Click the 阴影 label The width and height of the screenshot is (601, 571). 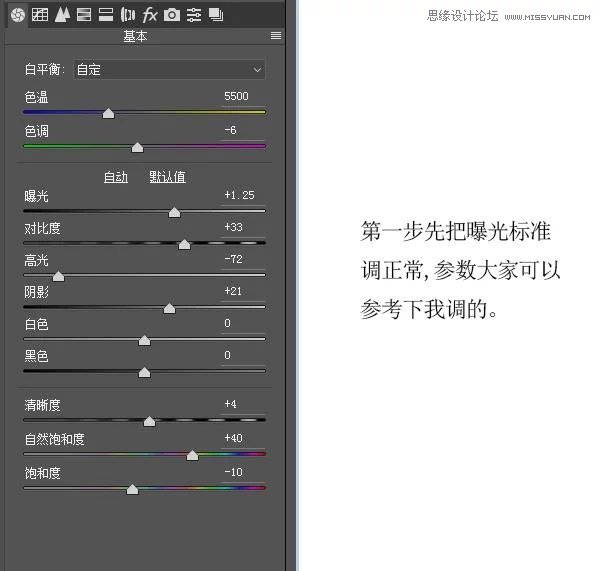click(36, 292)
